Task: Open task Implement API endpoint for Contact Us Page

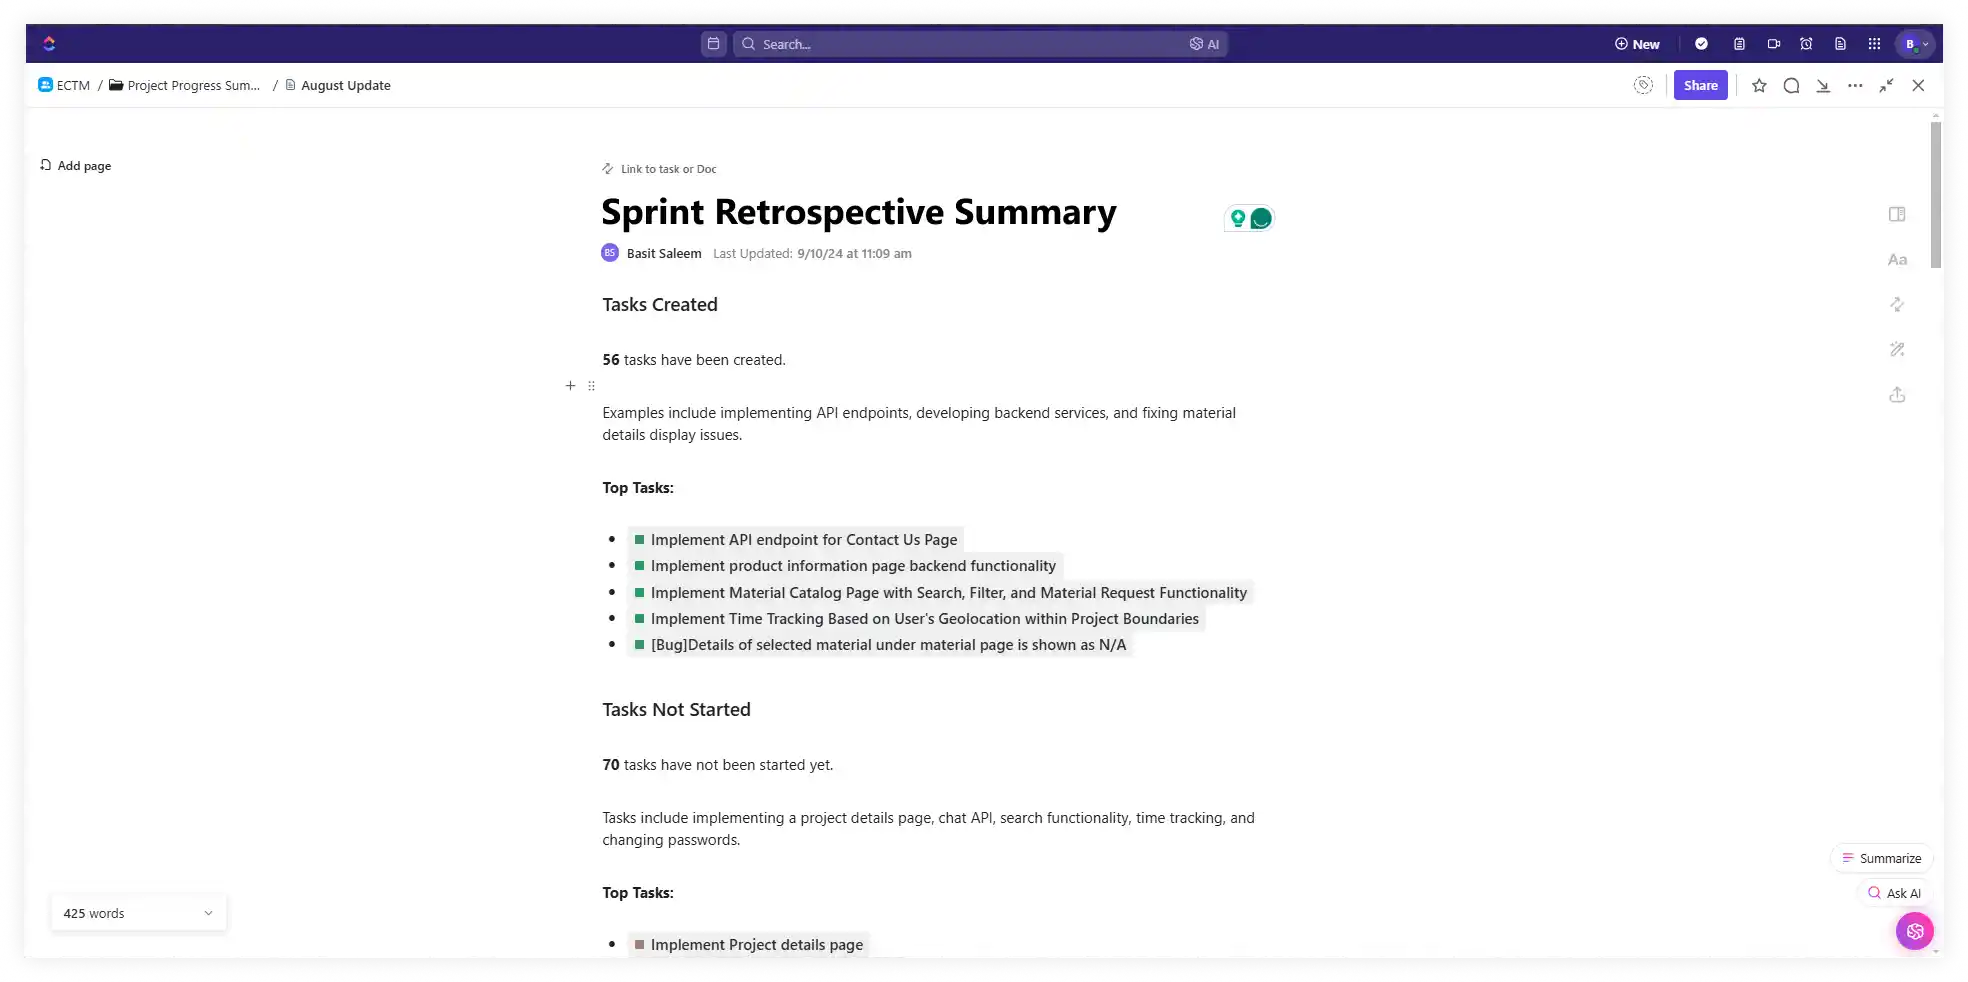Action: [x=795, y=540]
